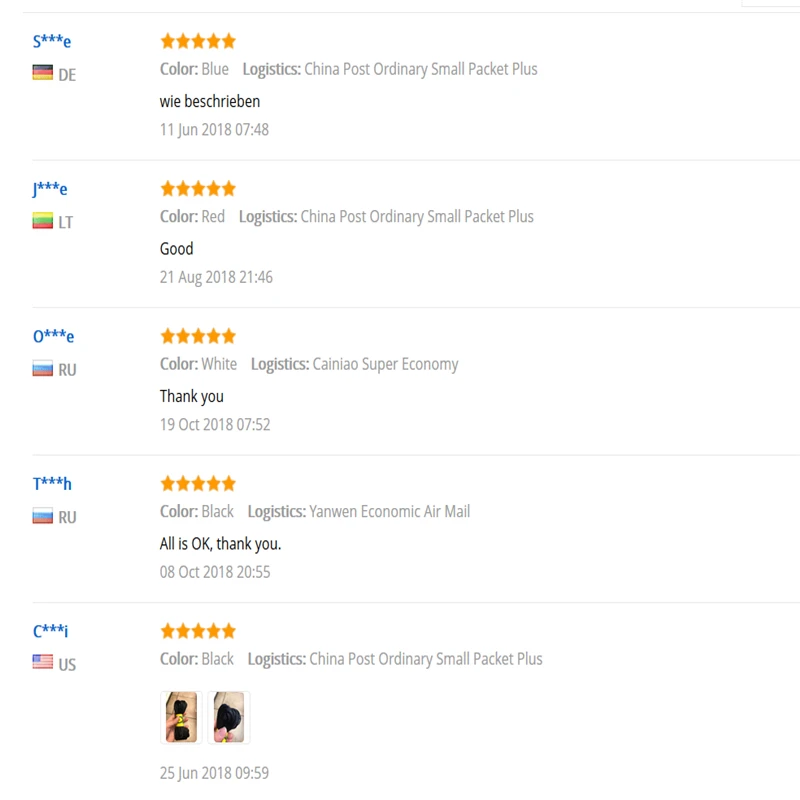Image resolution: width=800 pixels, height=800 pixels.
Task: Open reviewer profile T***h
Action: 52,483
